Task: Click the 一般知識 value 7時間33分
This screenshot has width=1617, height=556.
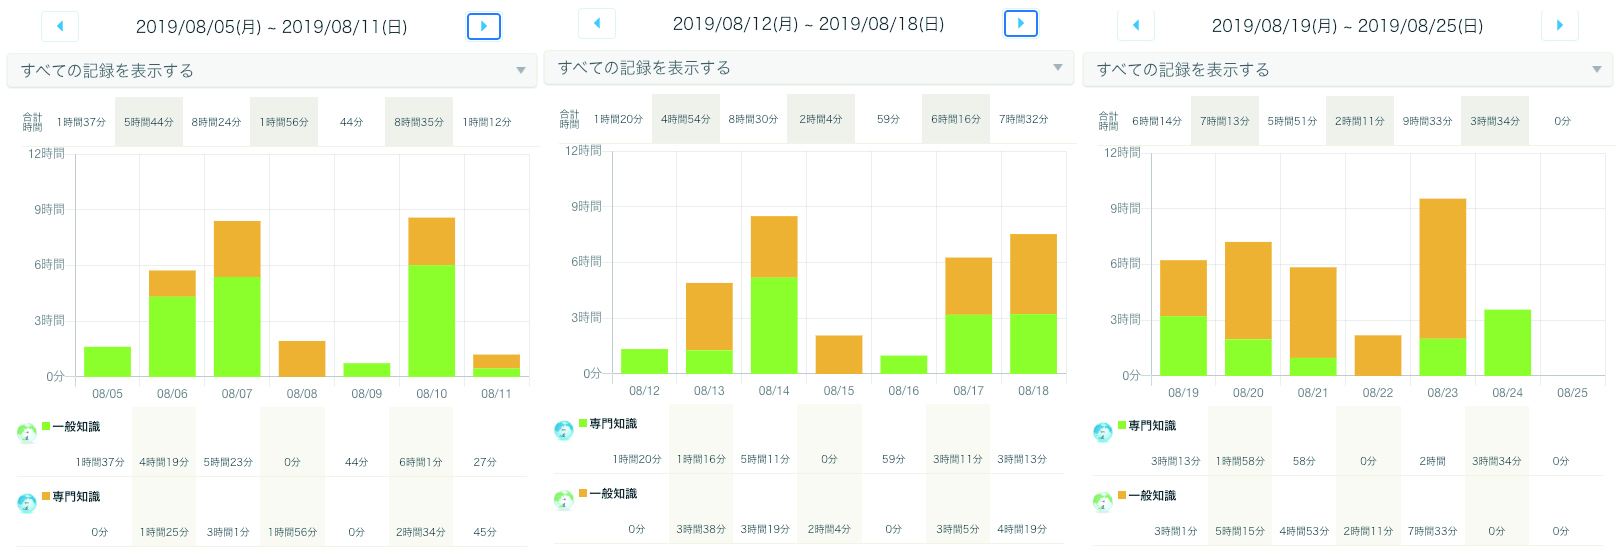Action: 1432,531
